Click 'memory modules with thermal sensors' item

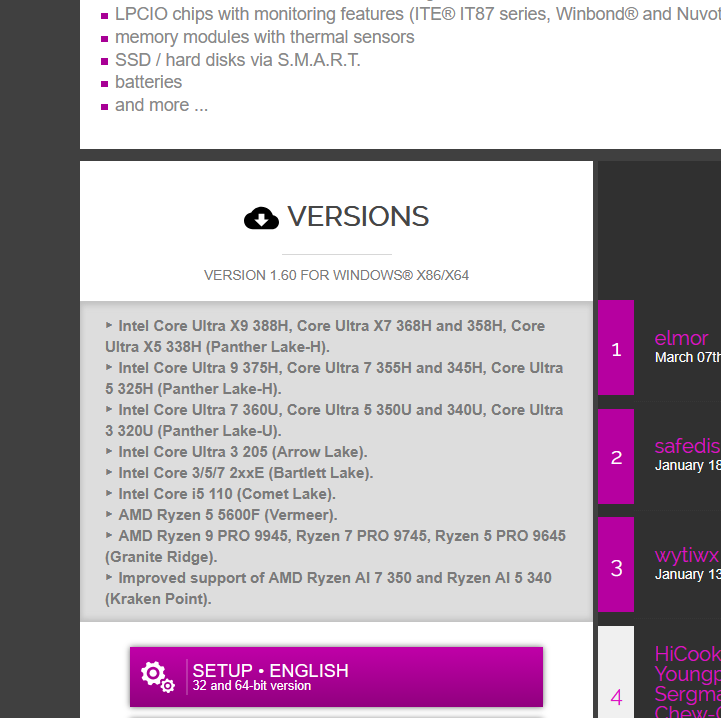tap(264, 37)
